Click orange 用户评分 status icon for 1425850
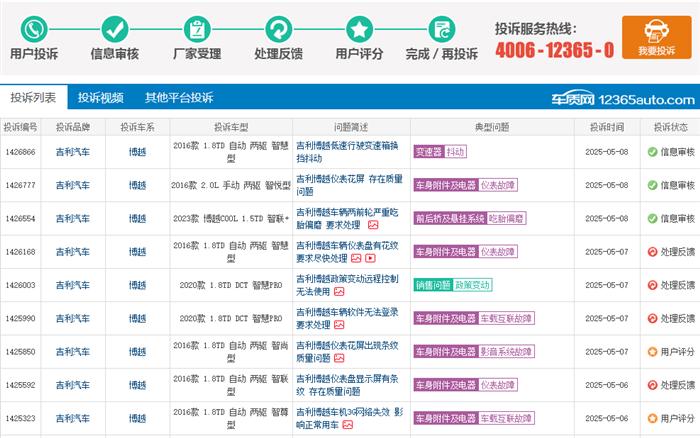 point(652,352)
